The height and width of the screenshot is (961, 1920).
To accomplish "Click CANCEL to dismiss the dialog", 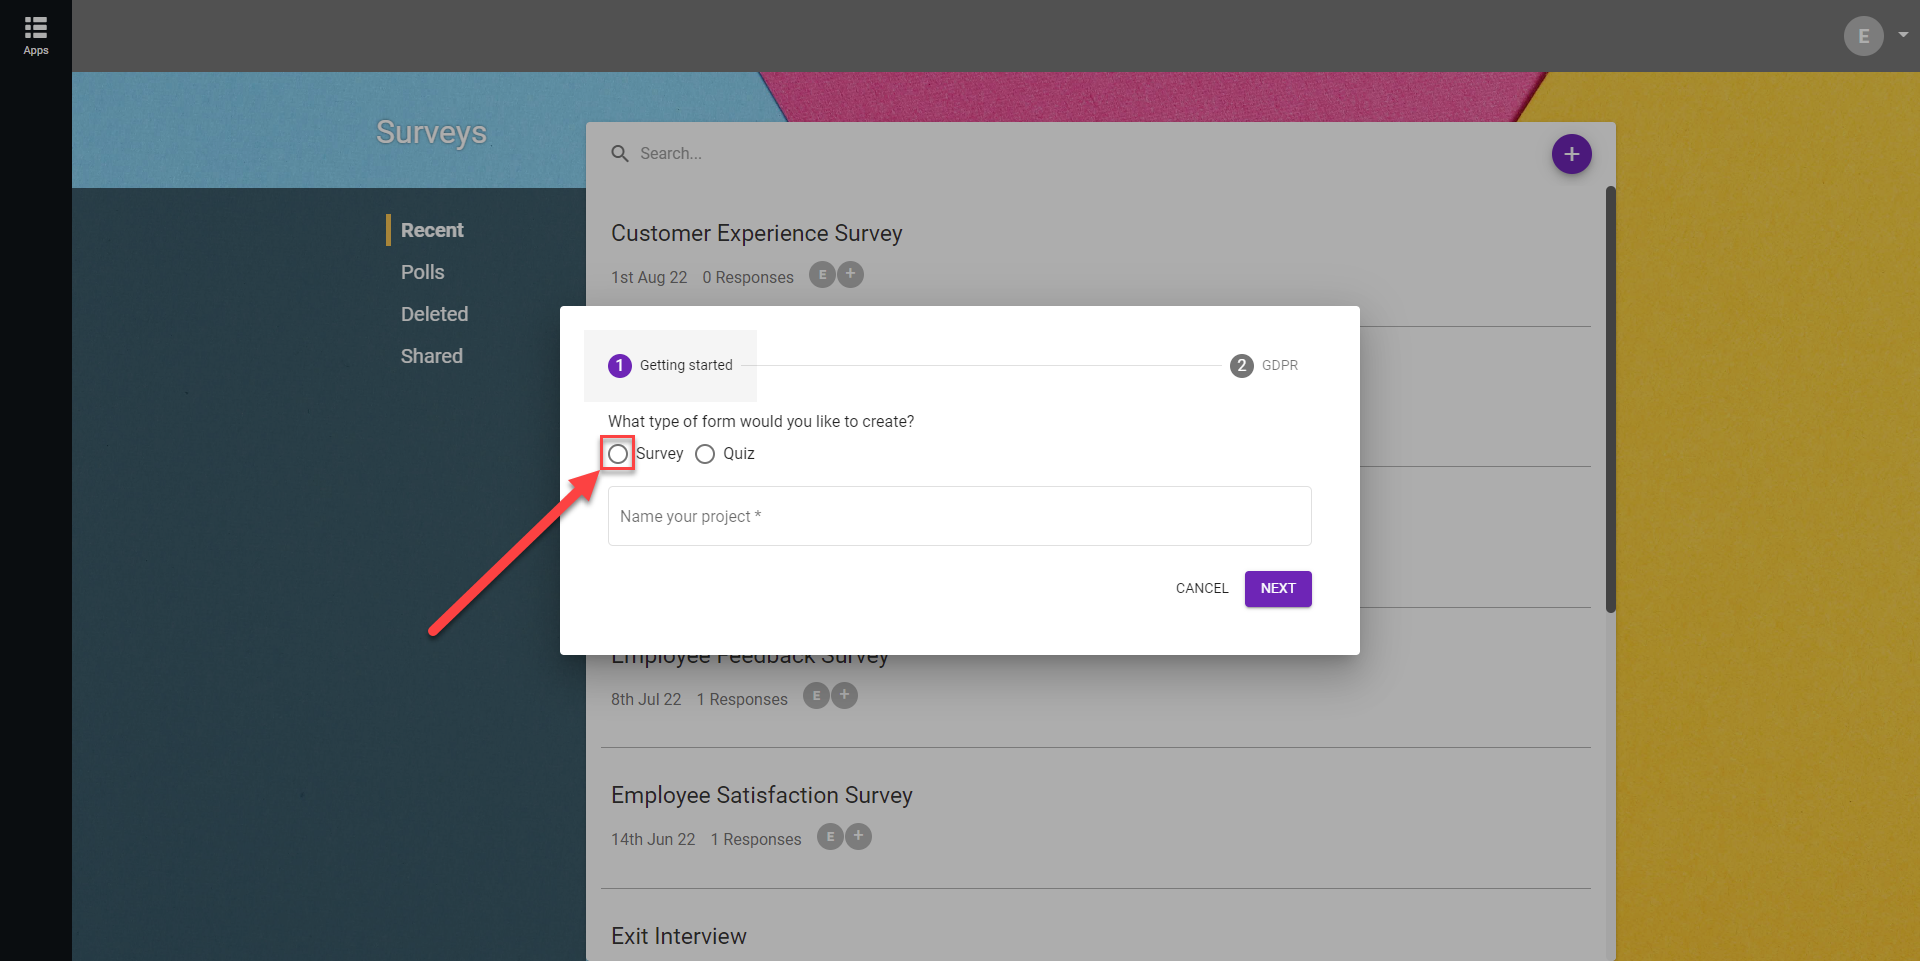I will (1201, 588).
